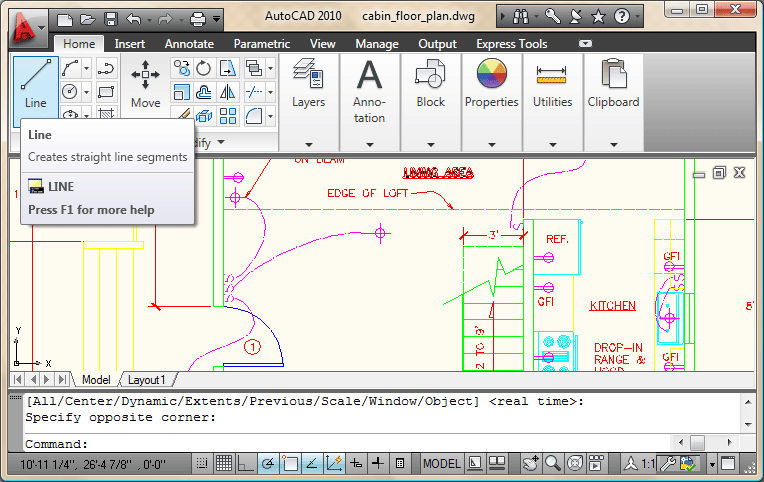Toggle Object Snap in status bar
Screen dimensions: 764x482
coord(290,463)
